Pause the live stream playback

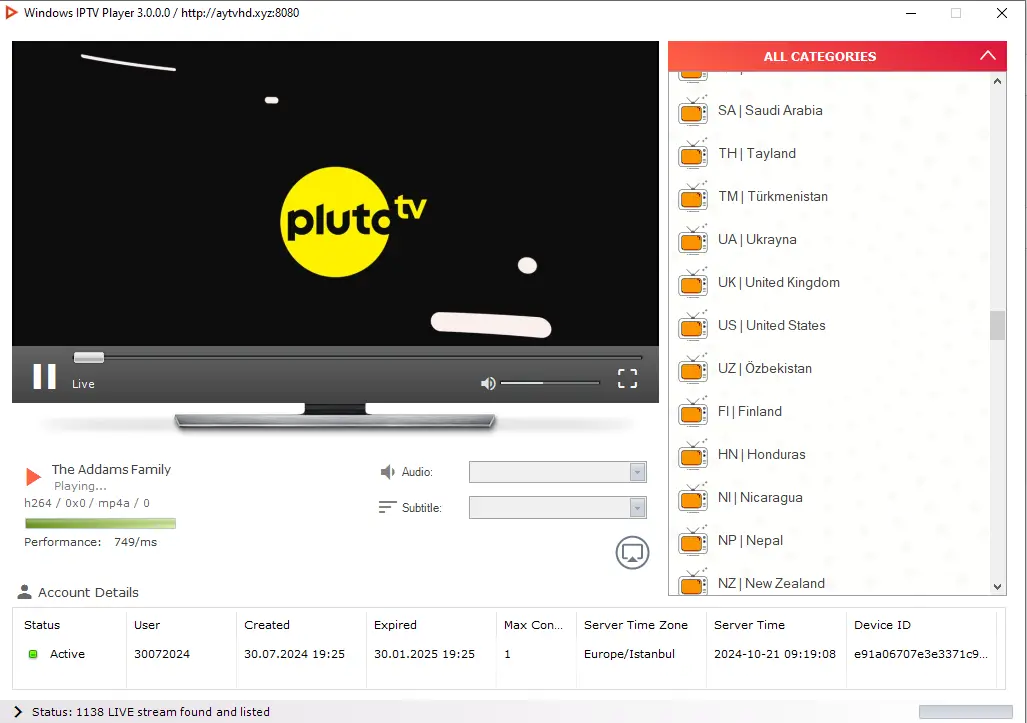coord(45,377)
